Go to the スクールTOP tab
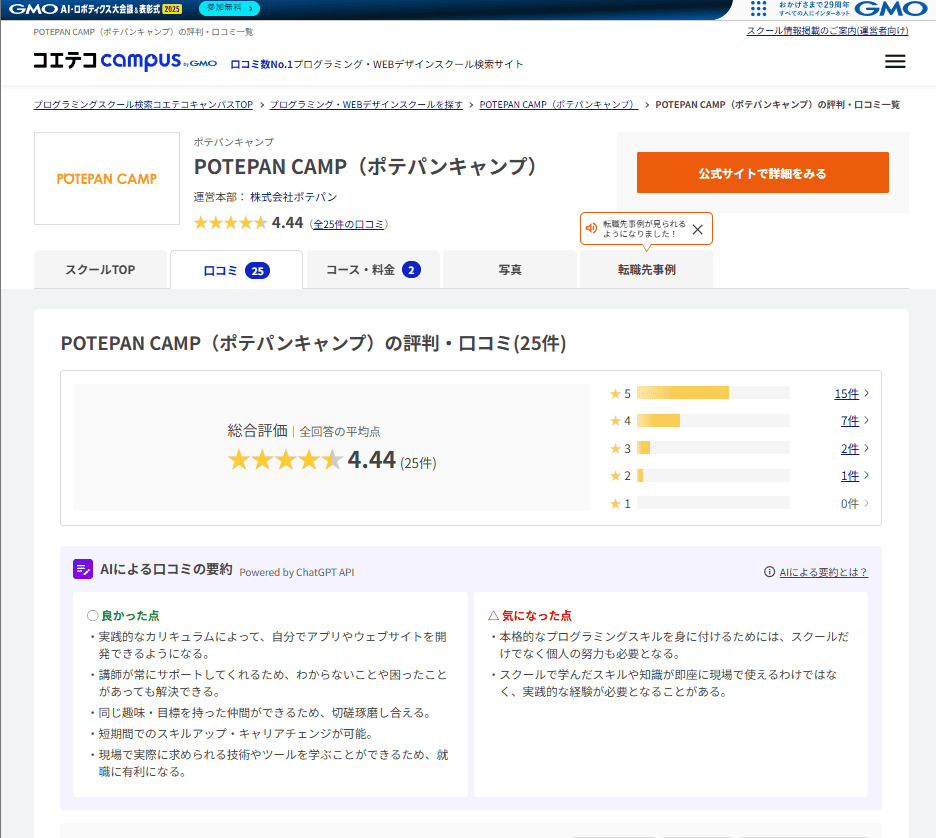The image size is (936, 838). (100, 269)
